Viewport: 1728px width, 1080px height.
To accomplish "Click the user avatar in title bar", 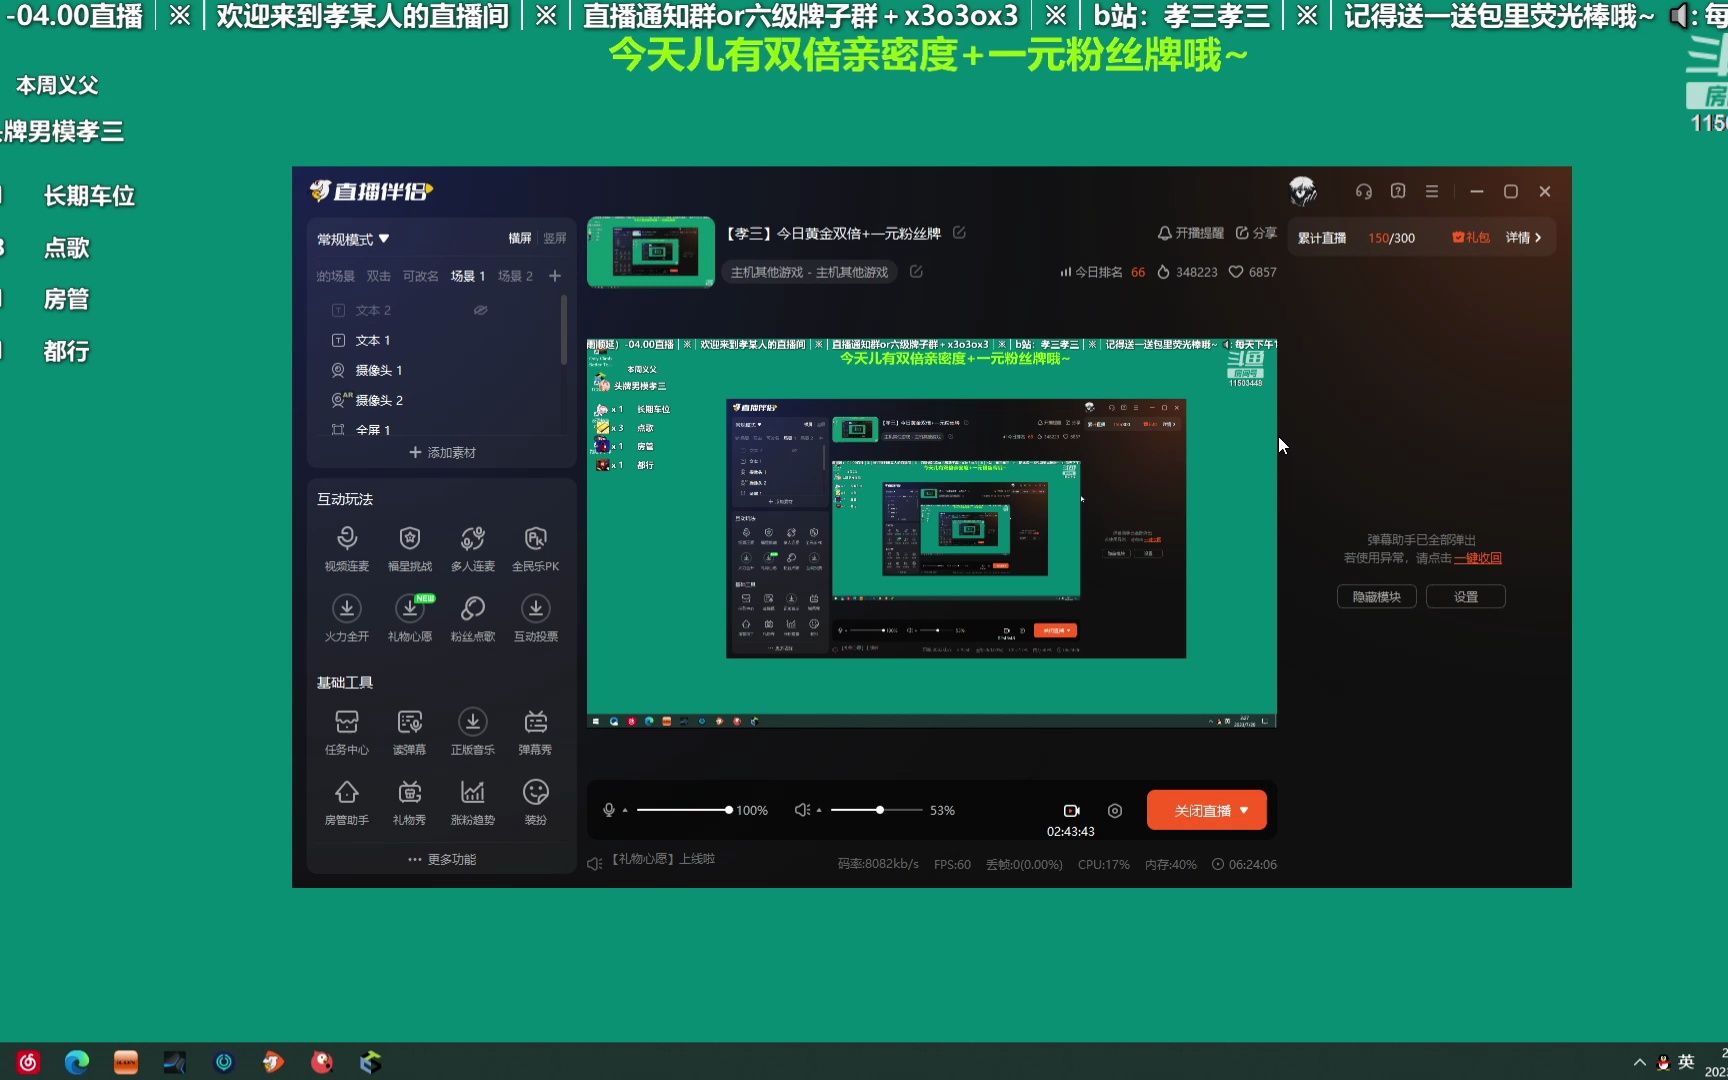I will click(1303, 190).
